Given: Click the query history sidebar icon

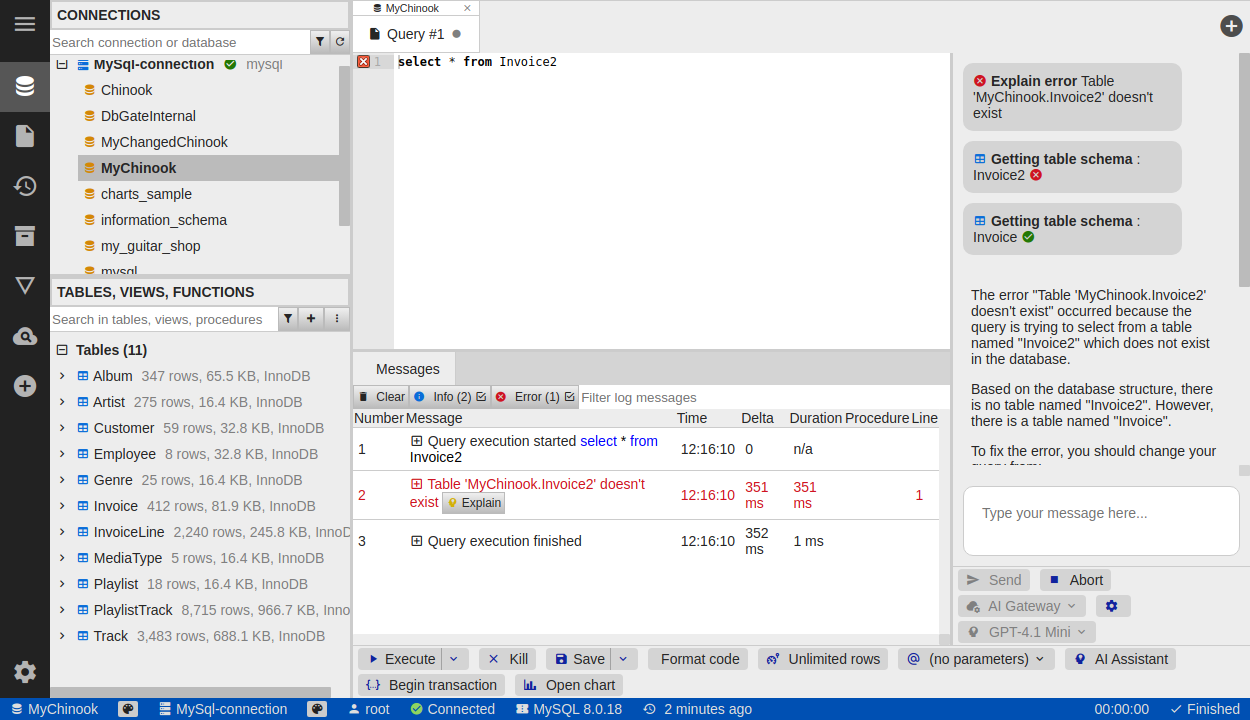Looking at the screenshot, I should (x=25, y=186).
